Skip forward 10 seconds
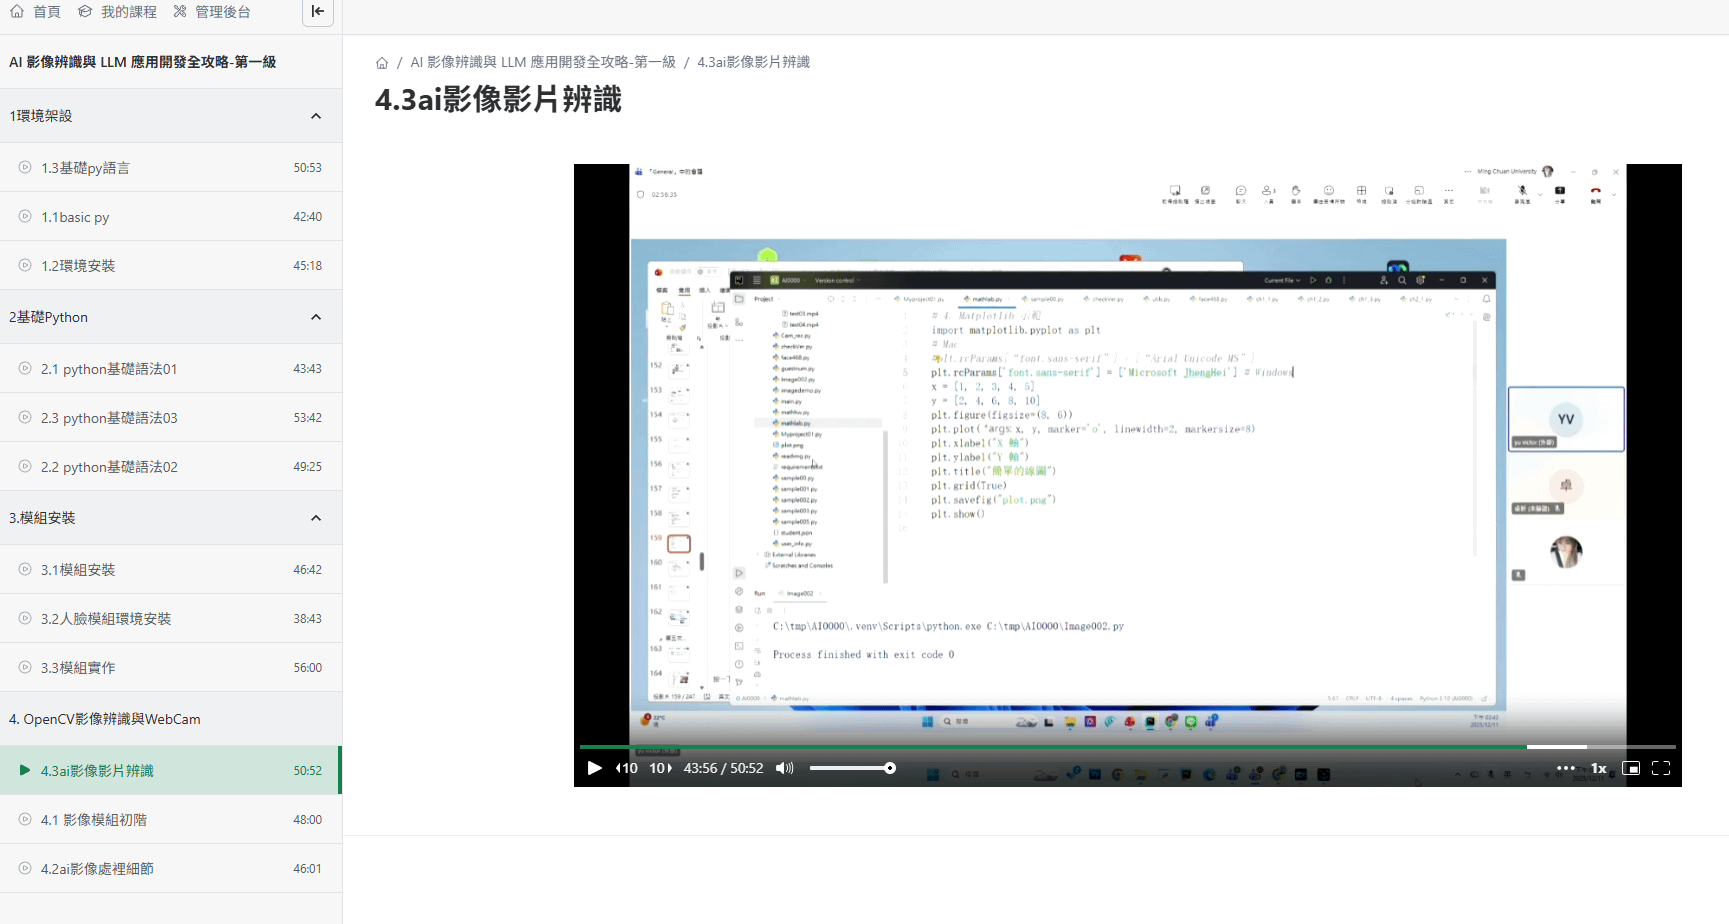Image resolution: width=1729 pixels, height=924 pixels. coord(660,768)
